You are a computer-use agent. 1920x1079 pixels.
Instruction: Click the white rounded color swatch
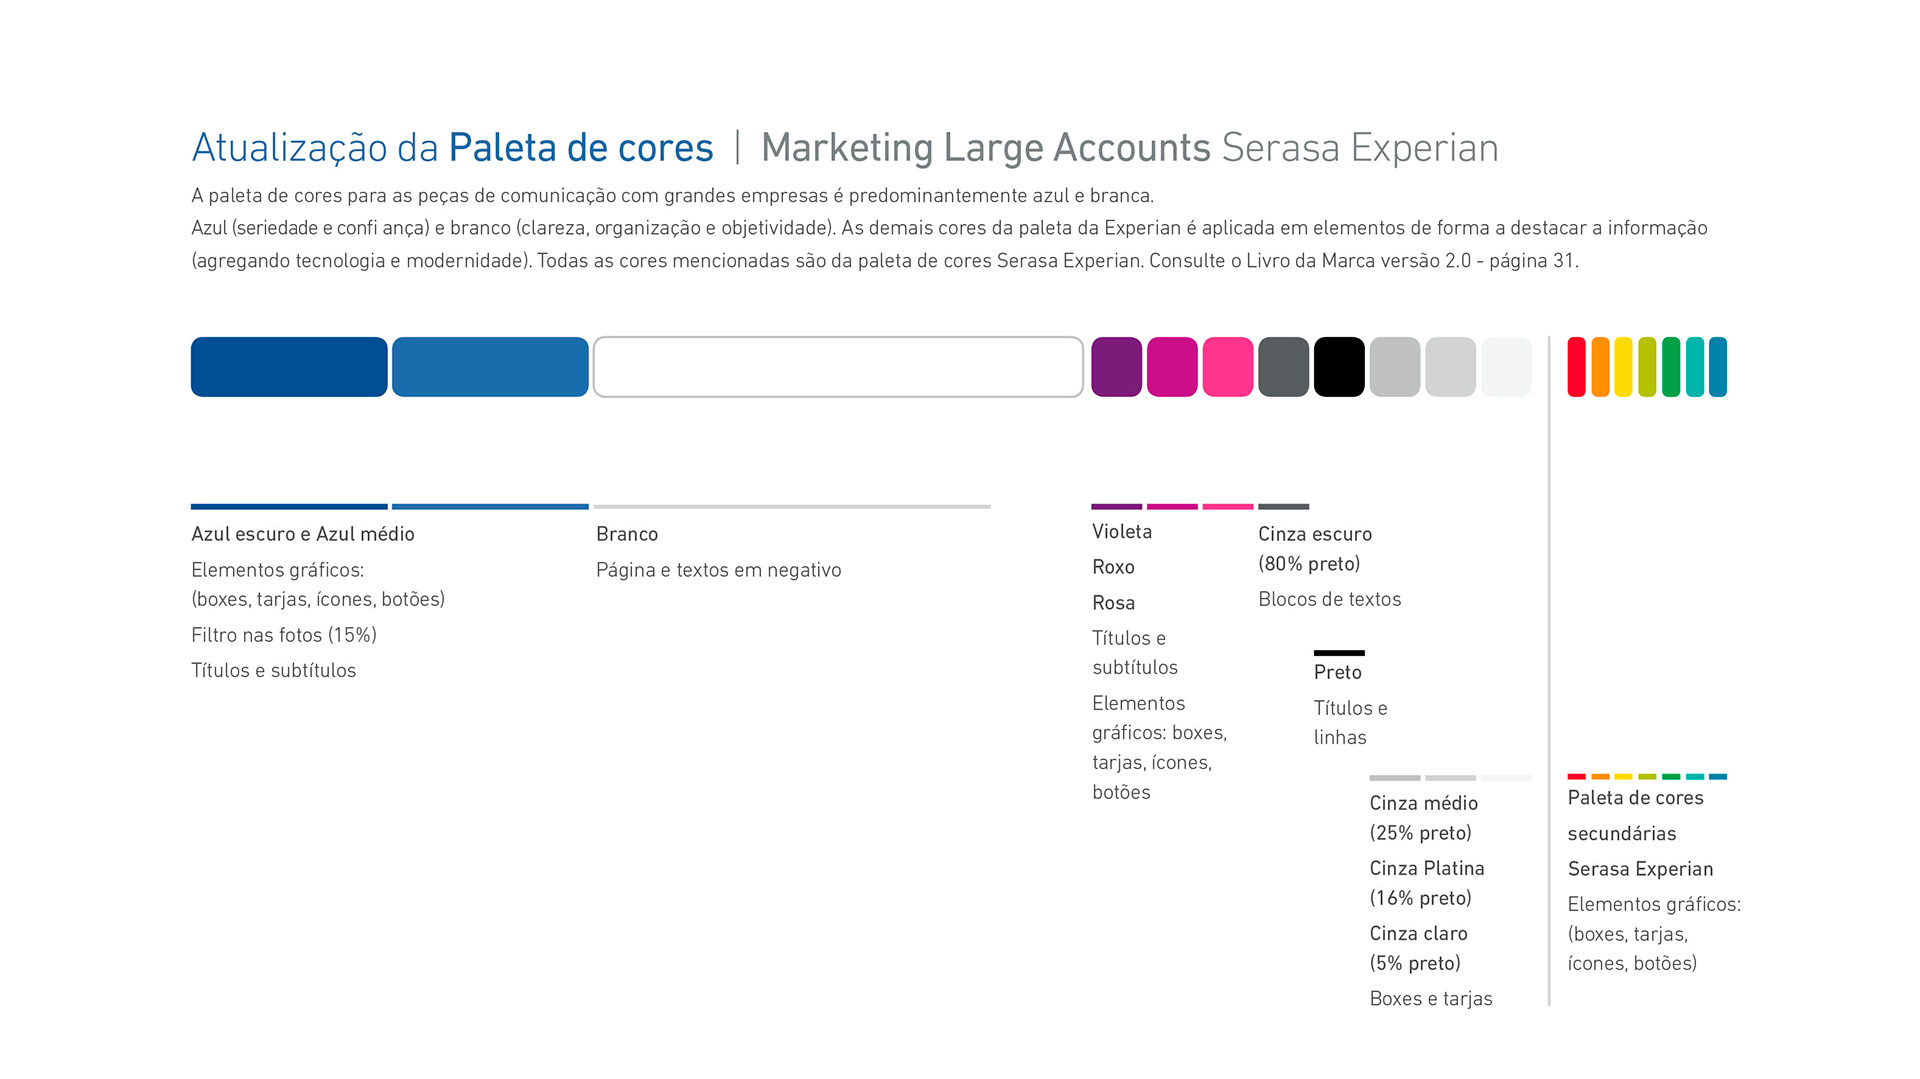point(838,367)
